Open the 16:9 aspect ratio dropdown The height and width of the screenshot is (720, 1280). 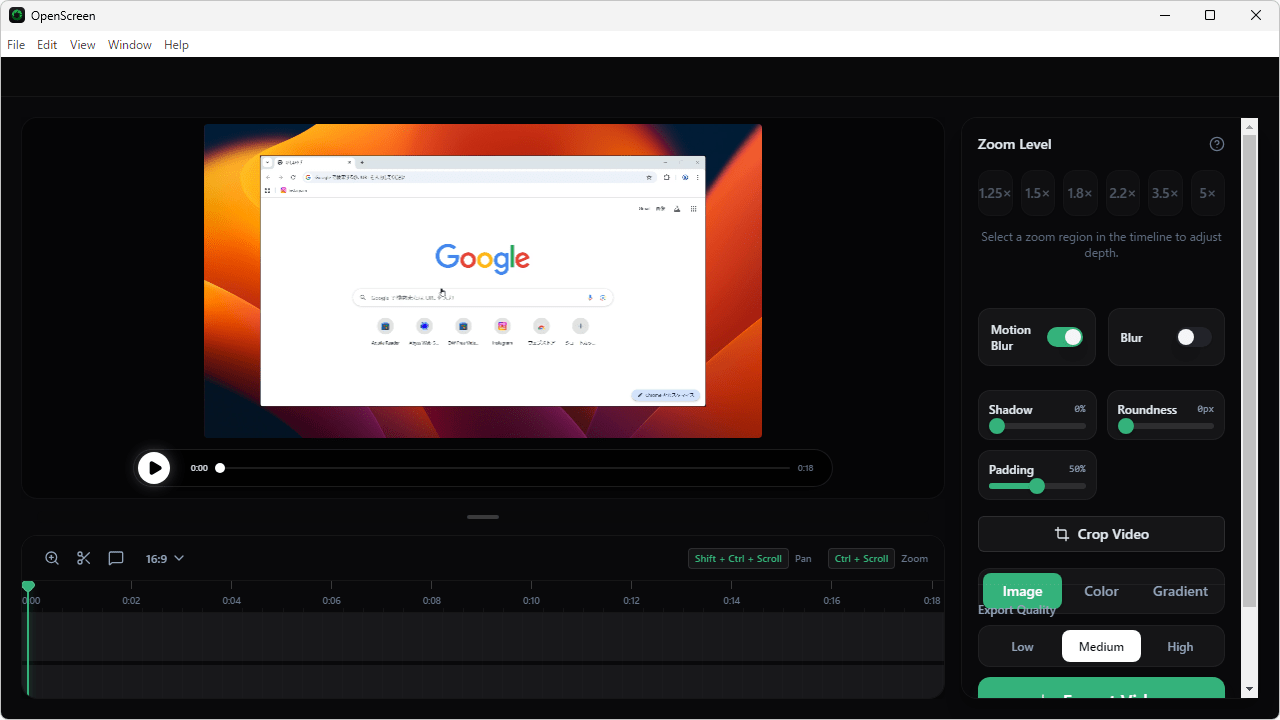pyautogui.click(x=164, y=558)
